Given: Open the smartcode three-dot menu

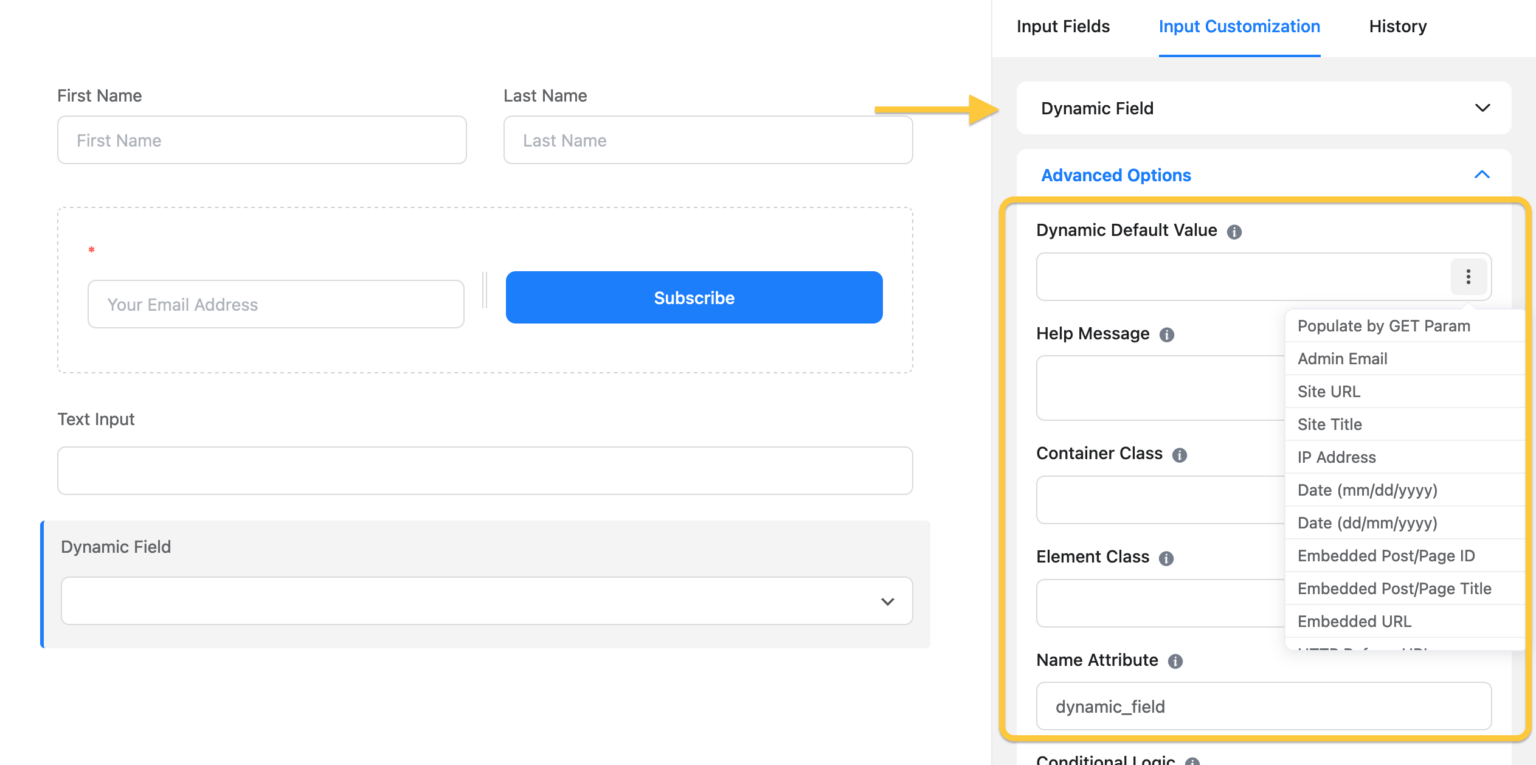Looking at the screenshot, I should (1468, 276).
